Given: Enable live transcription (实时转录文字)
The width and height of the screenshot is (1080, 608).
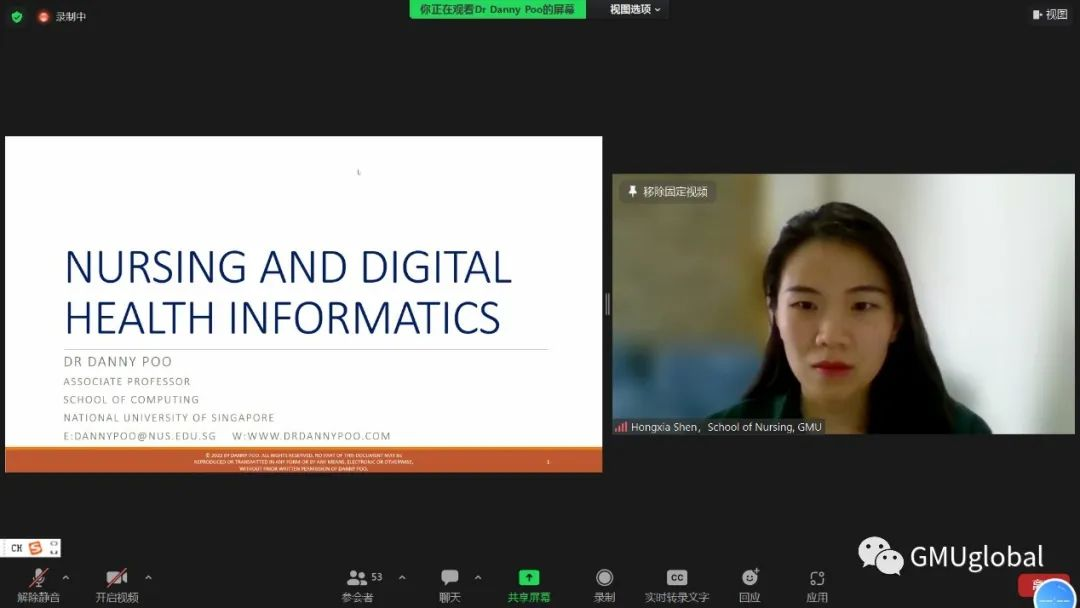Looking at the screenshot, I should click(677, 585).
